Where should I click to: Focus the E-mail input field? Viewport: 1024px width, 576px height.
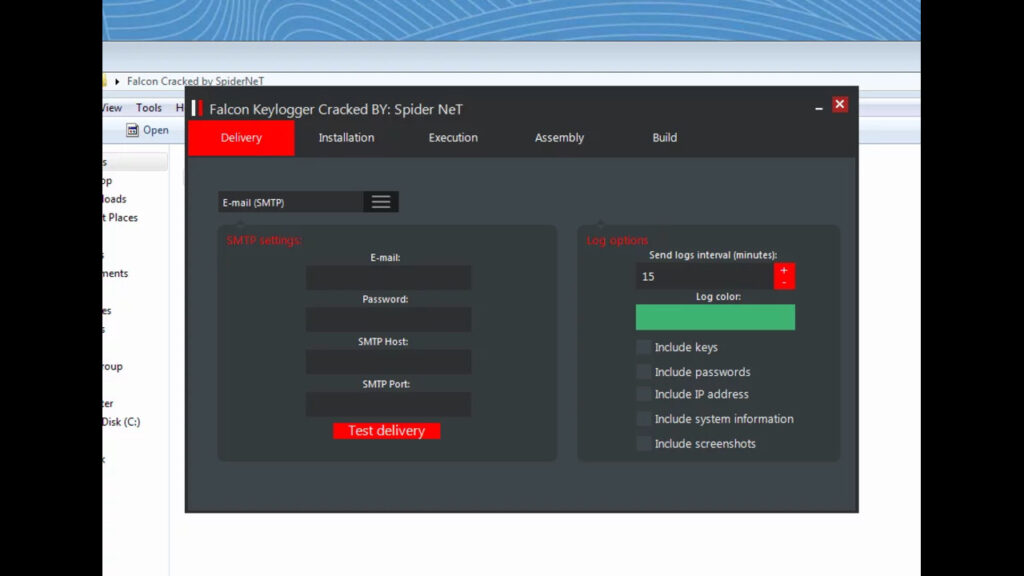click(x=388, y=278)
